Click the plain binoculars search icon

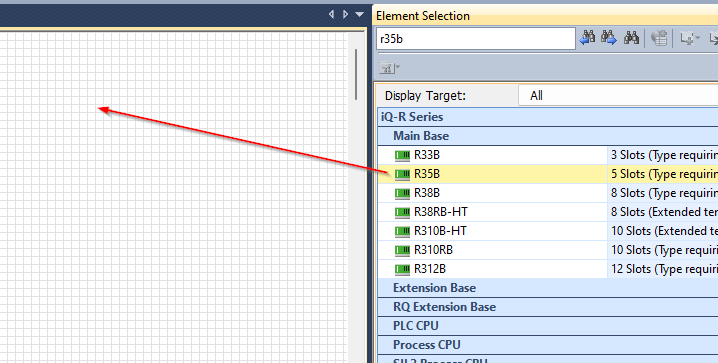[x=631, y=38]
